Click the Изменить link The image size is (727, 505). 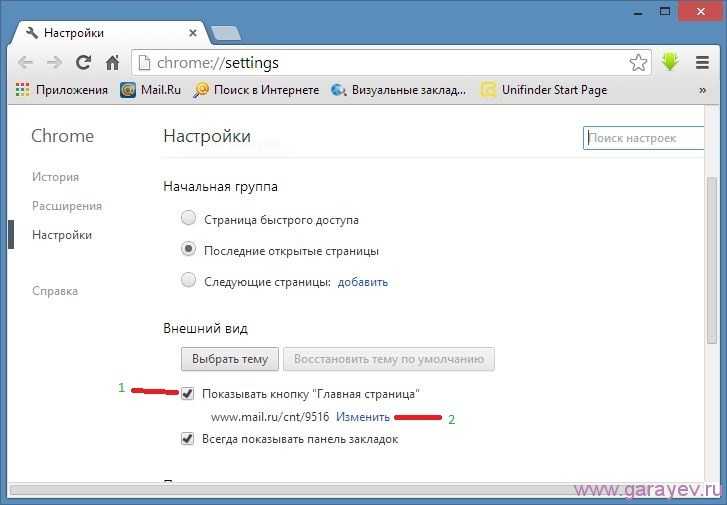tap(363, 417)
